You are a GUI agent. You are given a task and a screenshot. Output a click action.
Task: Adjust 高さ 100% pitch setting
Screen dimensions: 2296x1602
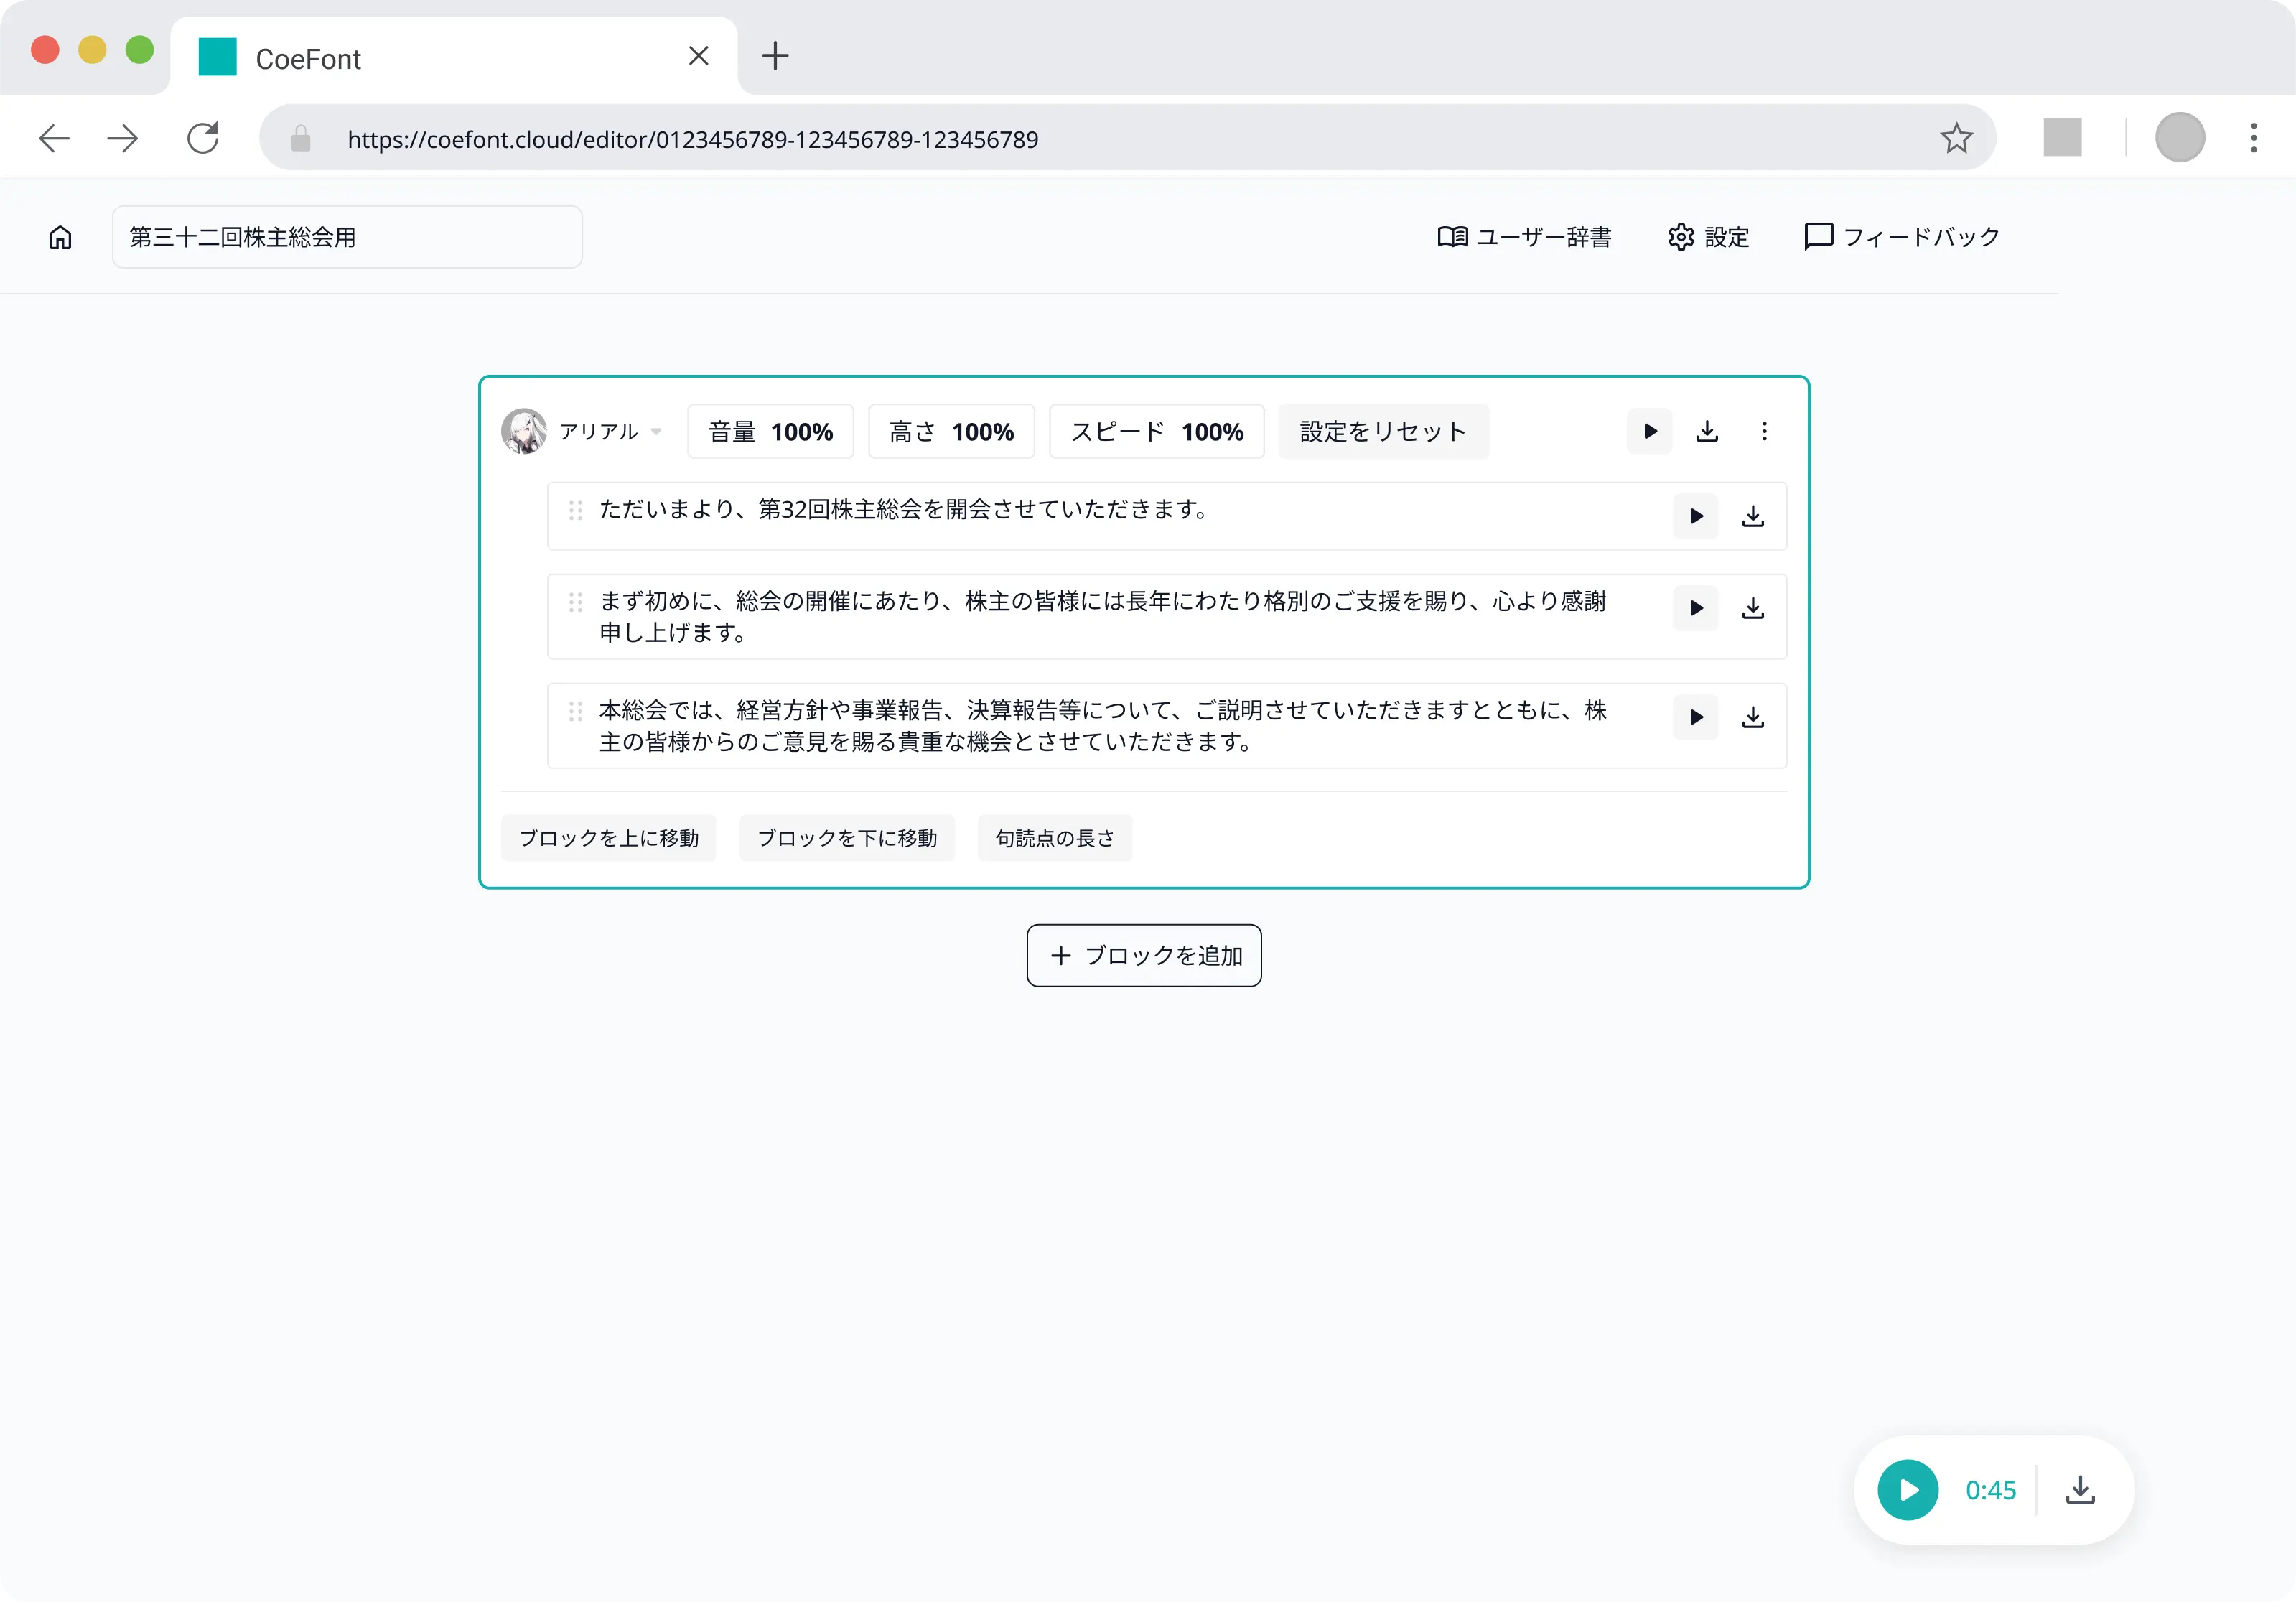pyautogui.click(x=951, y=431)
